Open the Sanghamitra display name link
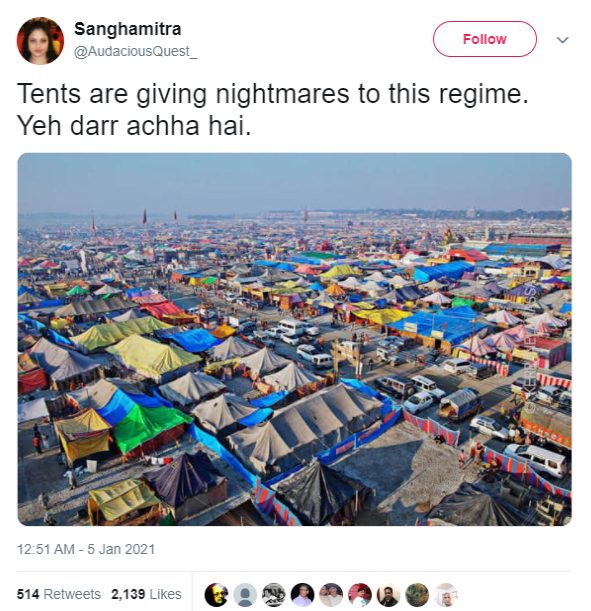591x611 pixels. coord(127,29)
